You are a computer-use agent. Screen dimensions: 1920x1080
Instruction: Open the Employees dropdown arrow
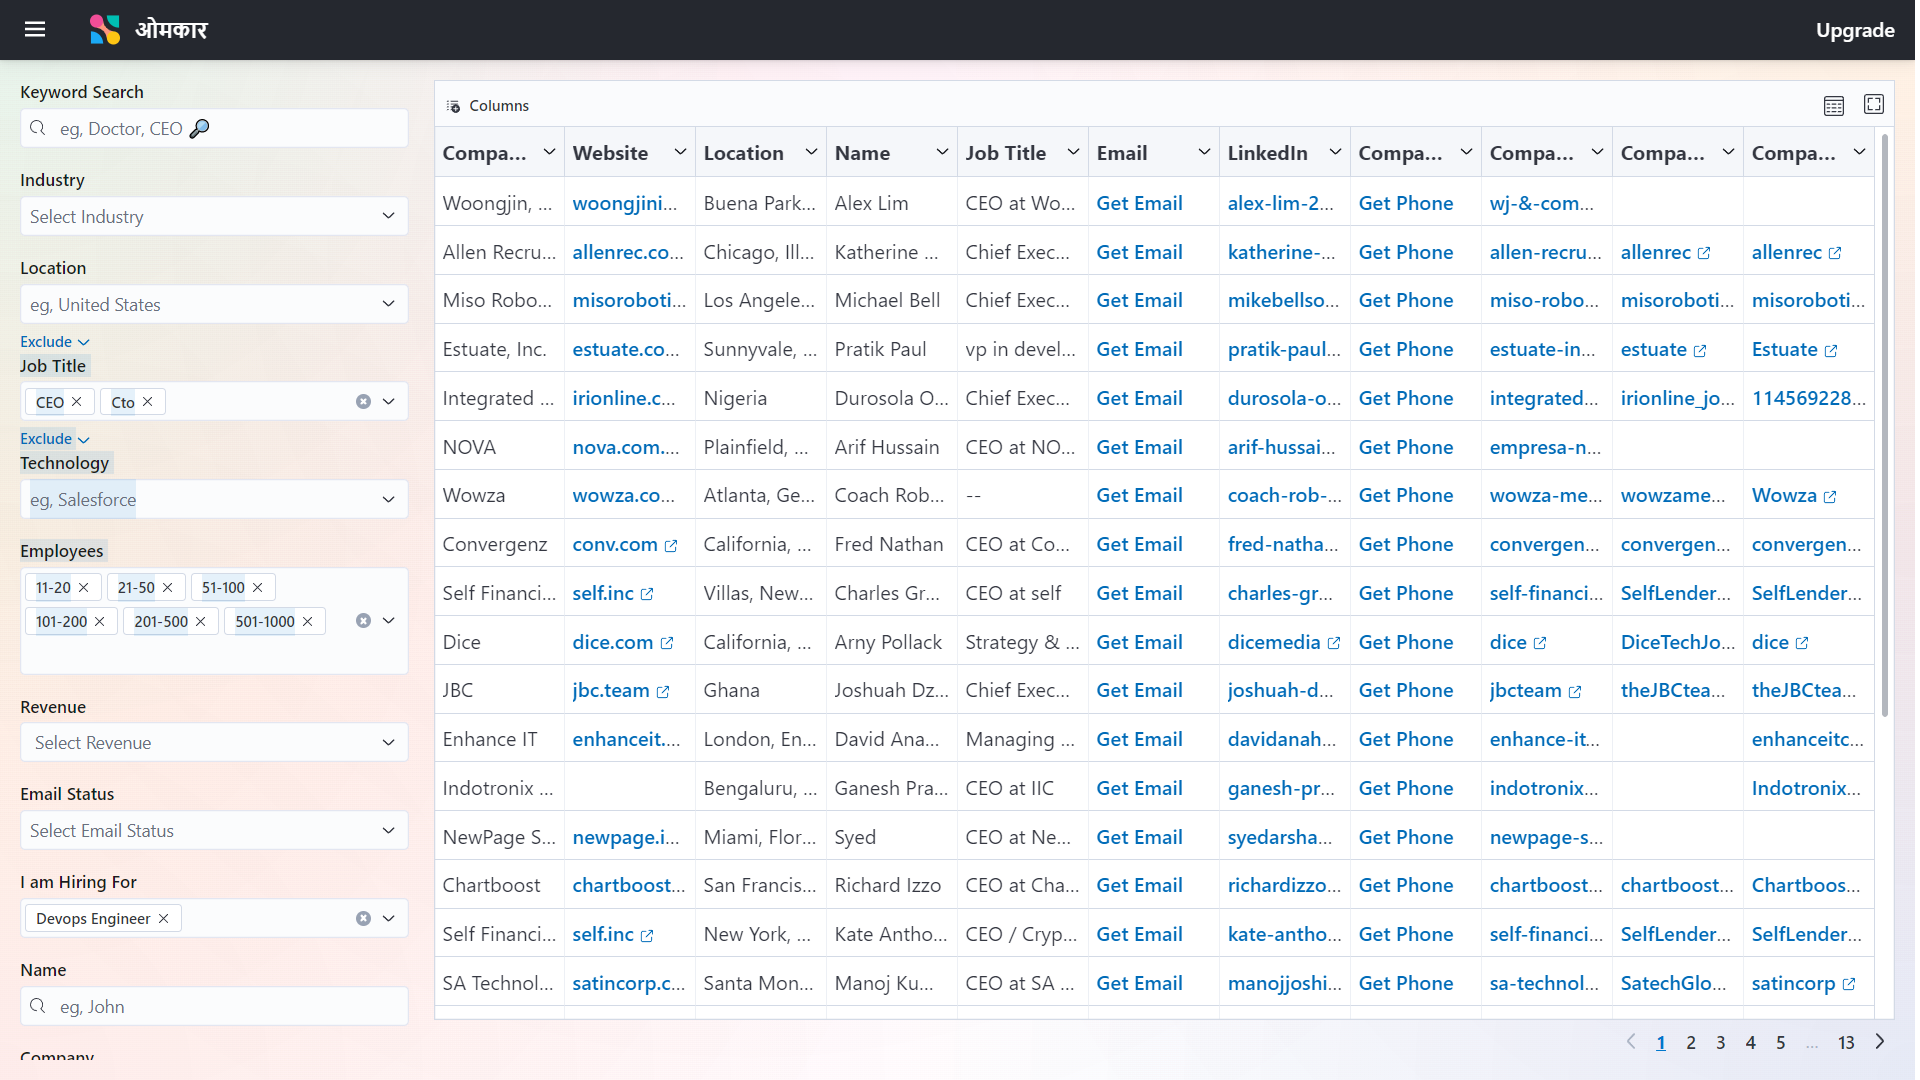pyautogui.click(x=389, y=621)
